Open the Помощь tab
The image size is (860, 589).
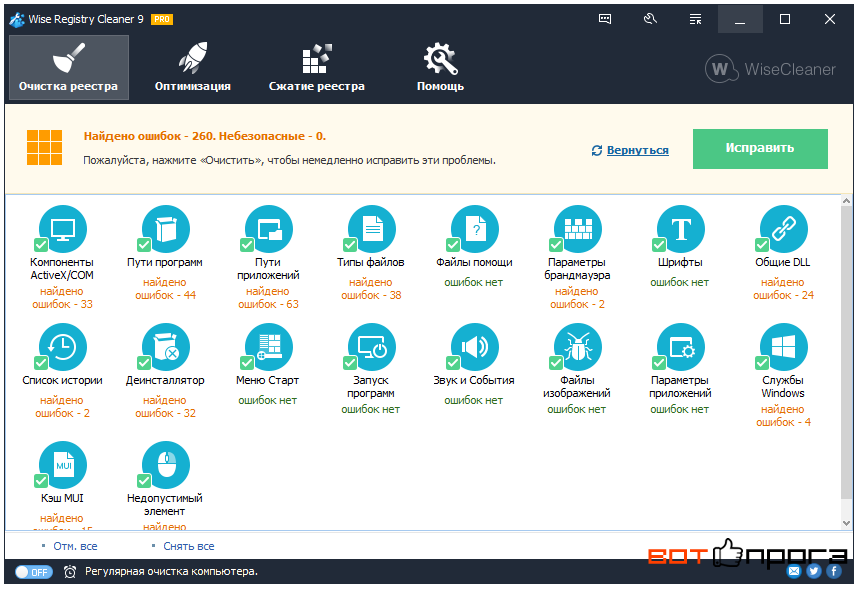point(440,67)
